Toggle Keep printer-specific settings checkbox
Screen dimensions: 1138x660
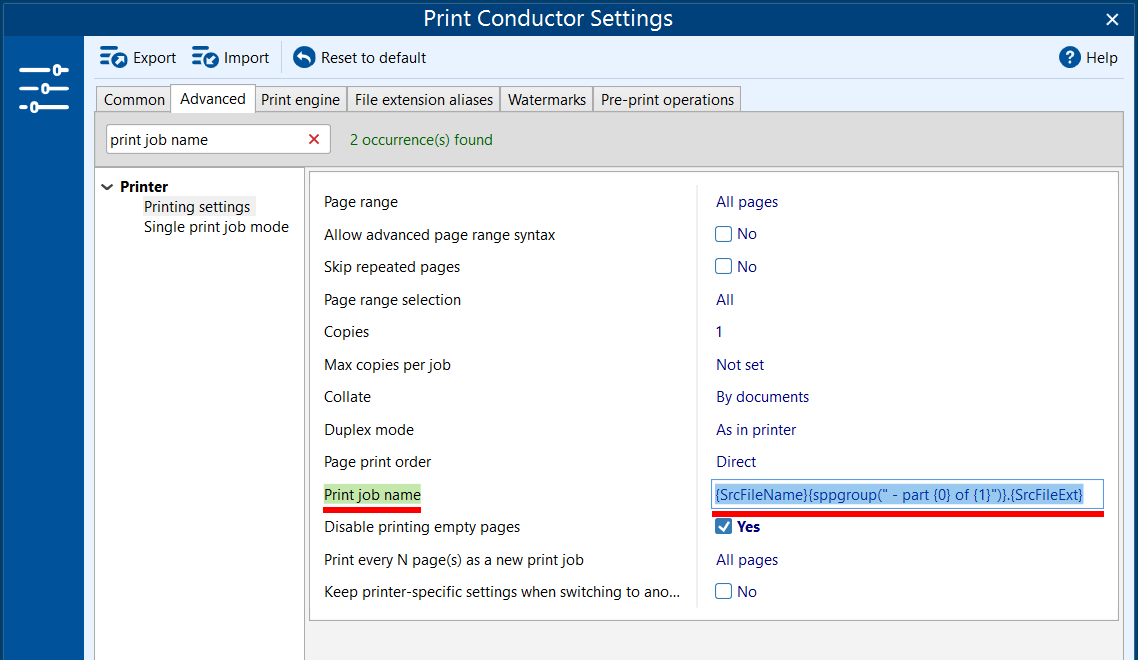coord(724,592)
